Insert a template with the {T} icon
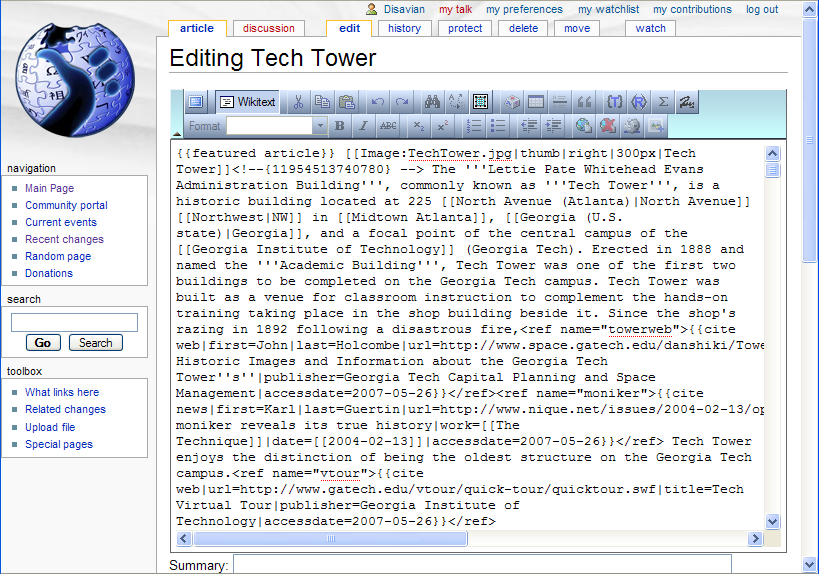The image size is (819, 574). pyautogui.click(x=615, y=102)
